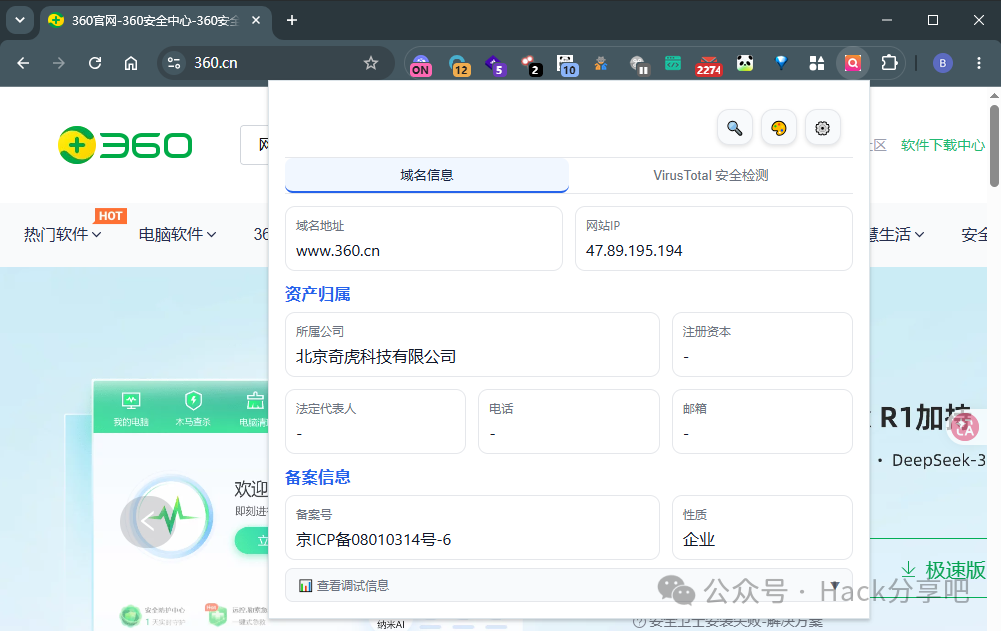Click the 电话 card
Screen dimensions: 1001x631
pos(569,422)
